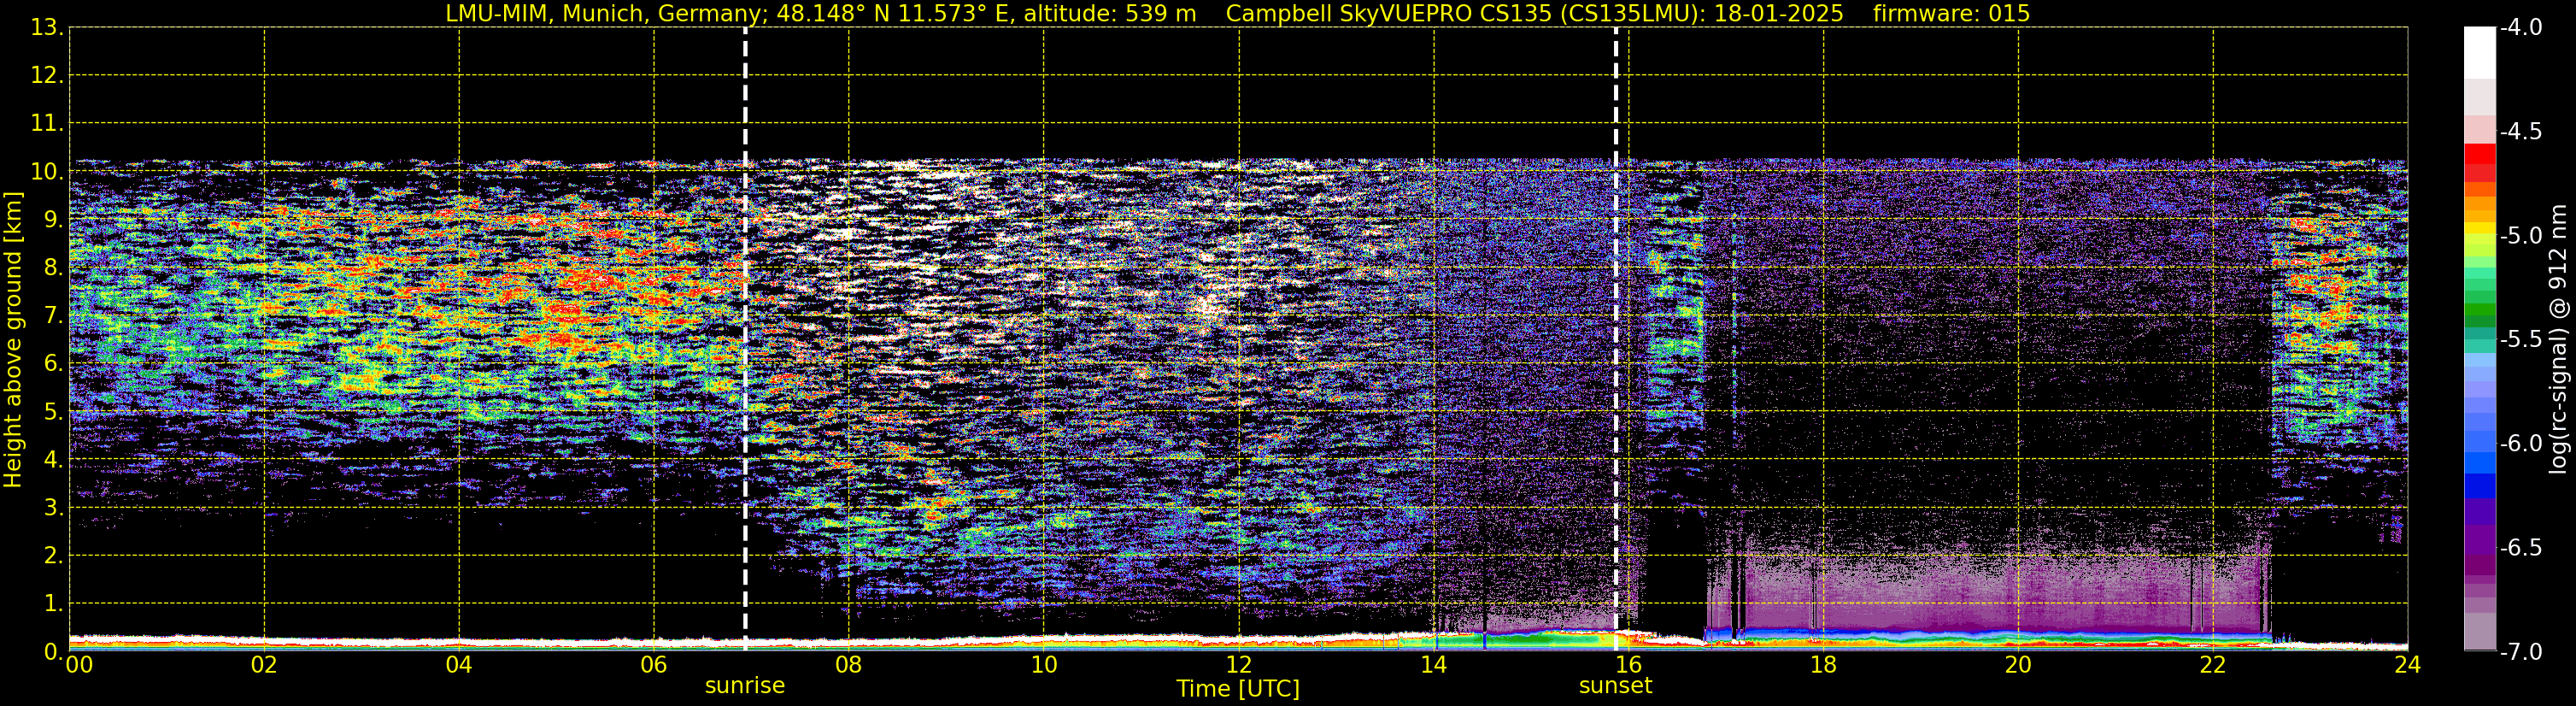This screenshot has height=706, width=2576.
Task: Click the 5. tick label on the height axis
Action: [x=54, y=412]
